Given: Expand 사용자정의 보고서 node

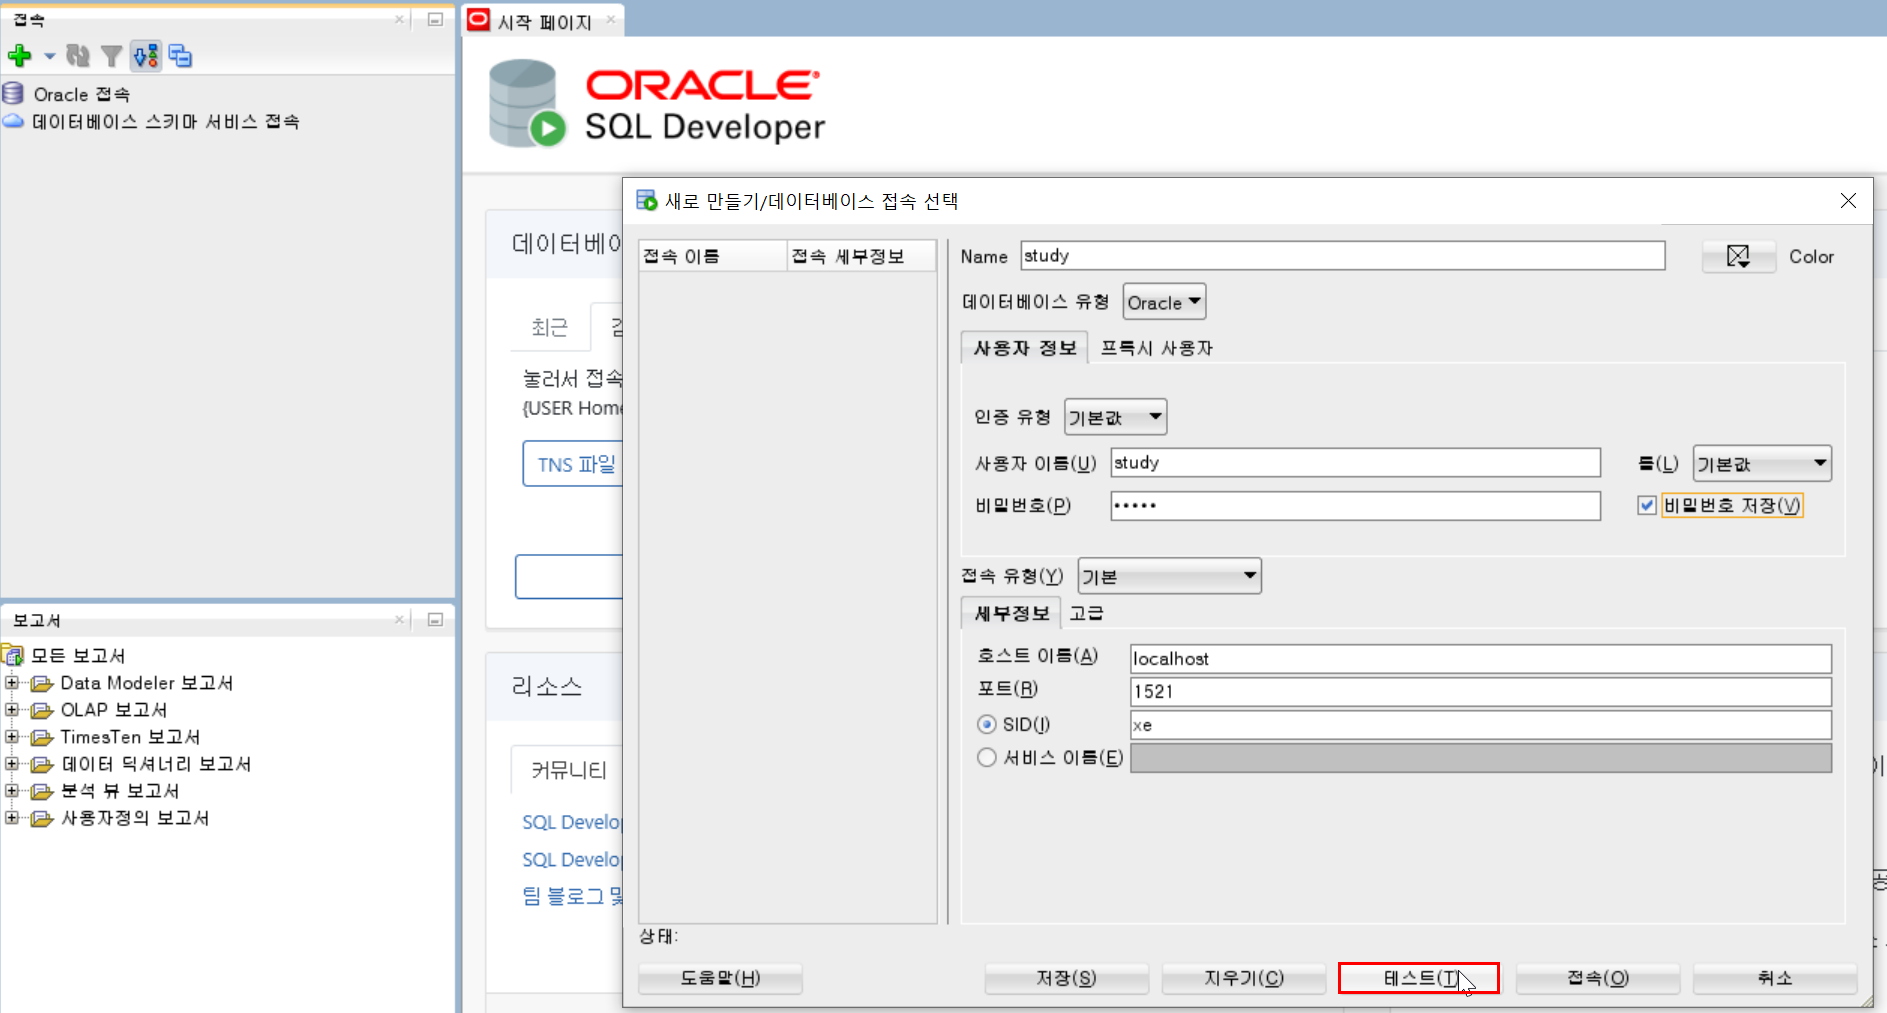Looking at the screenshot, I should click(12, 817).
